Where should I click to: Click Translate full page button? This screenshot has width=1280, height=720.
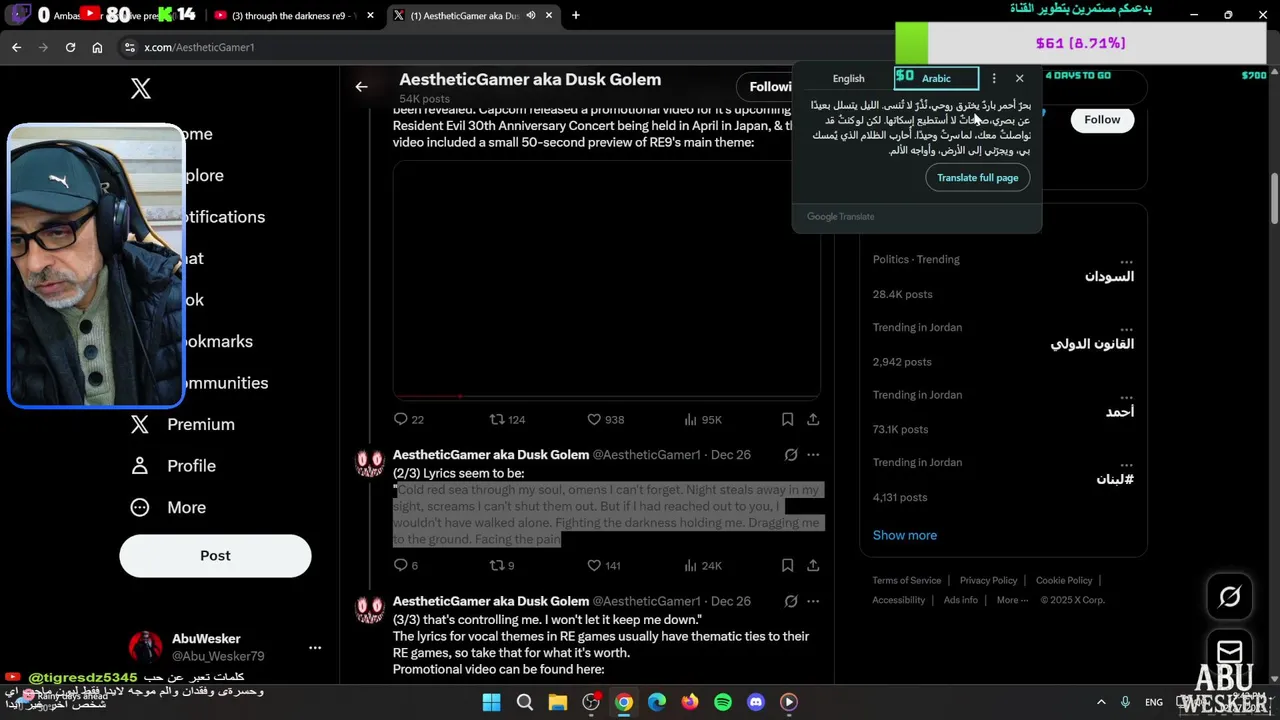point(977,177)
